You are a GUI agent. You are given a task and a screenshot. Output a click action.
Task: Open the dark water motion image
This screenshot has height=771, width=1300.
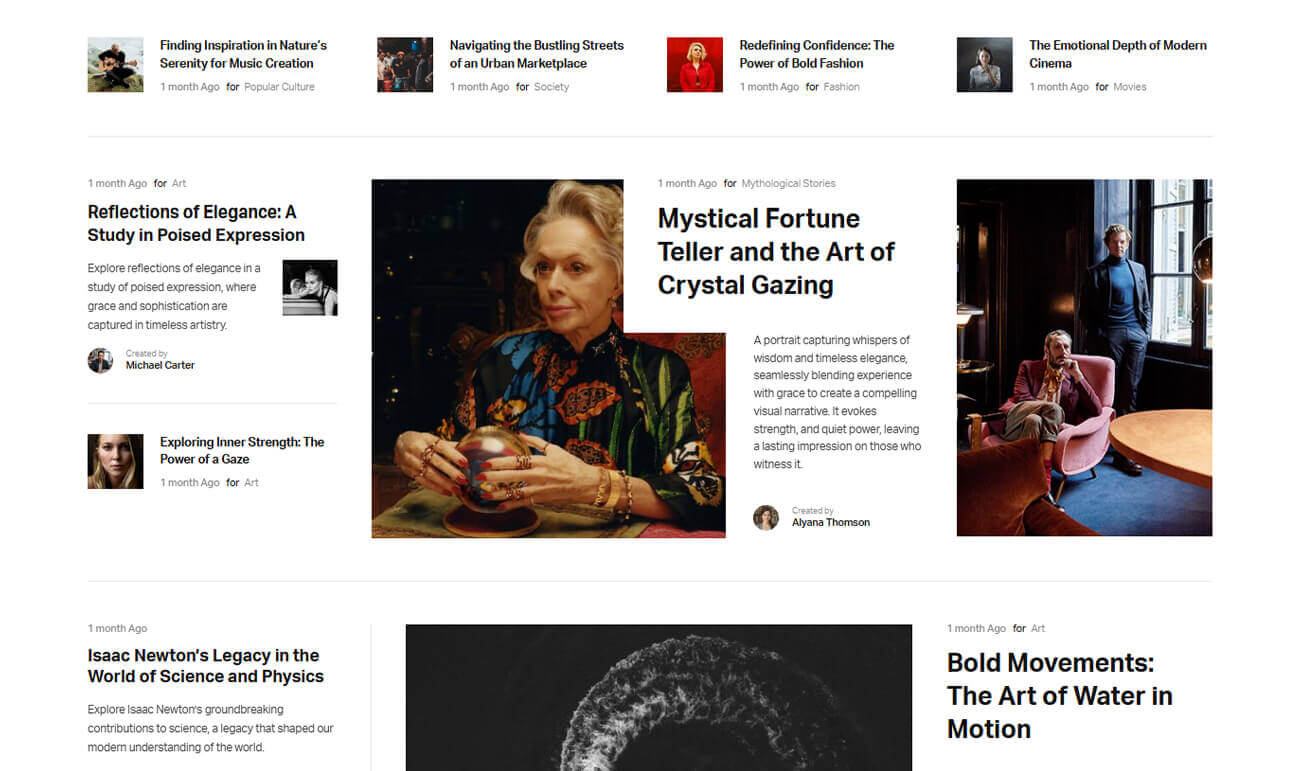tap(659, 698)
